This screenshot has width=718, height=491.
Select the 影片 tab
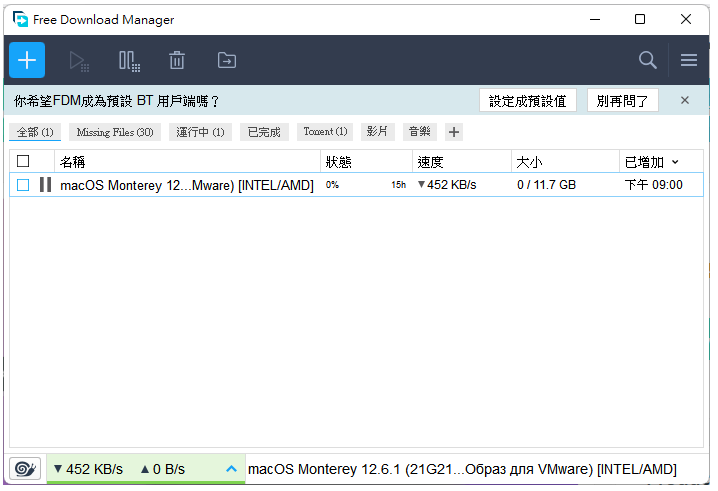[377, 132]
